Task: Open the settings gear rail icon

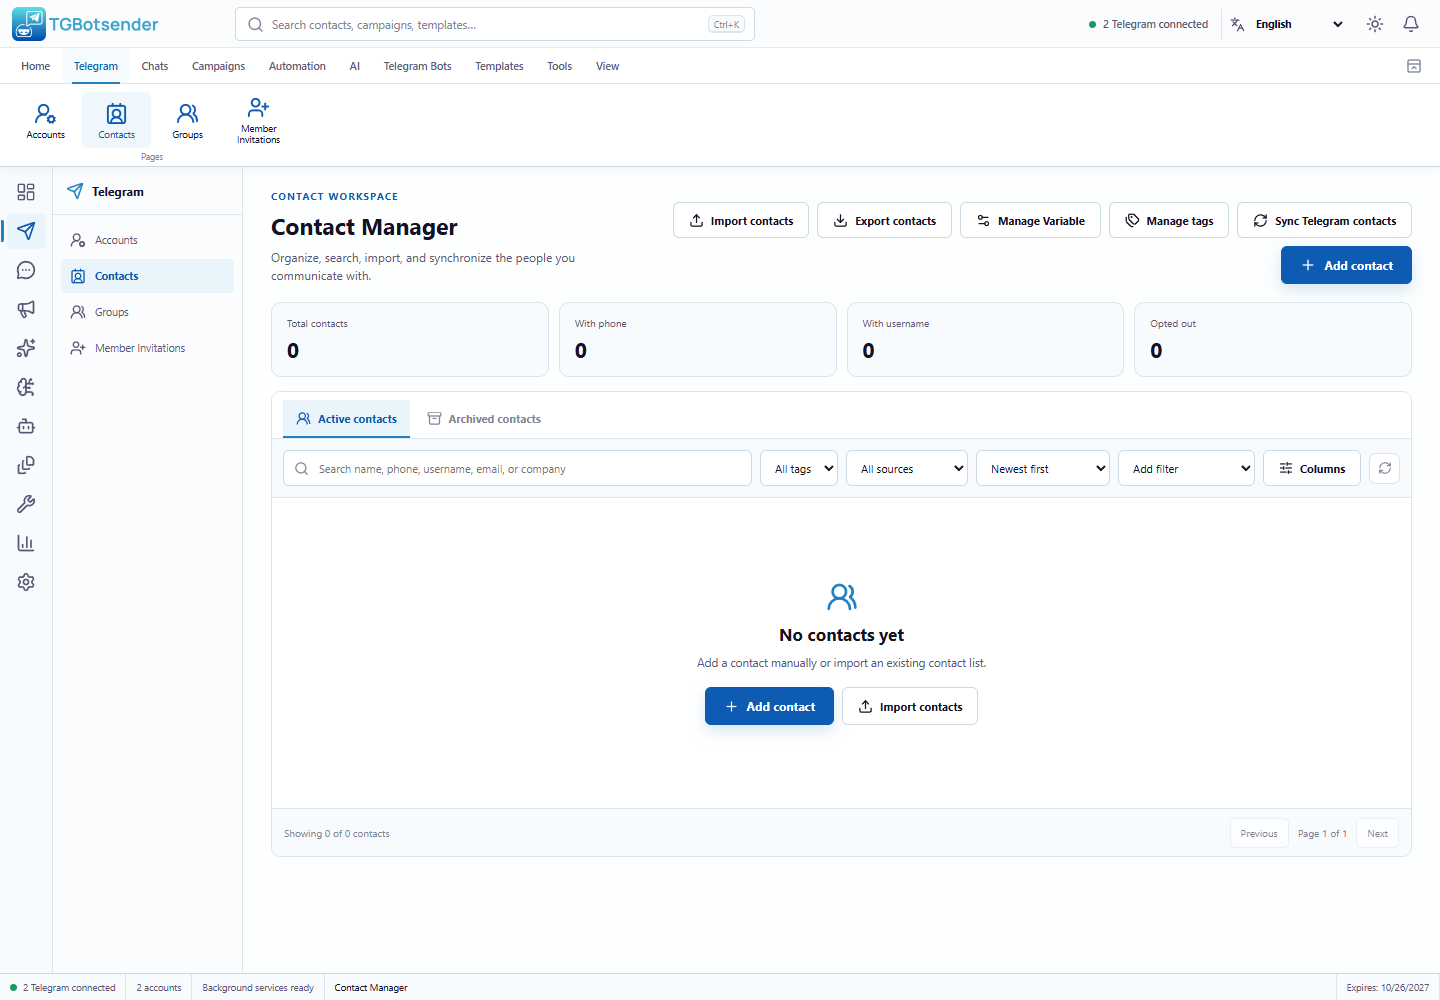Action: (26, 582)
